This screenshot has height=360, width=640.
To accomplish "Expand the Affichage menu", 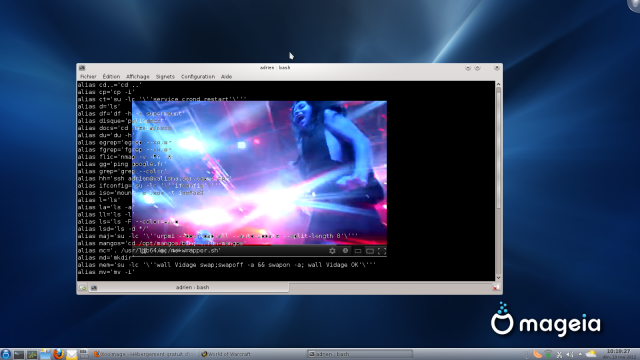I will (x=138, y=76).
